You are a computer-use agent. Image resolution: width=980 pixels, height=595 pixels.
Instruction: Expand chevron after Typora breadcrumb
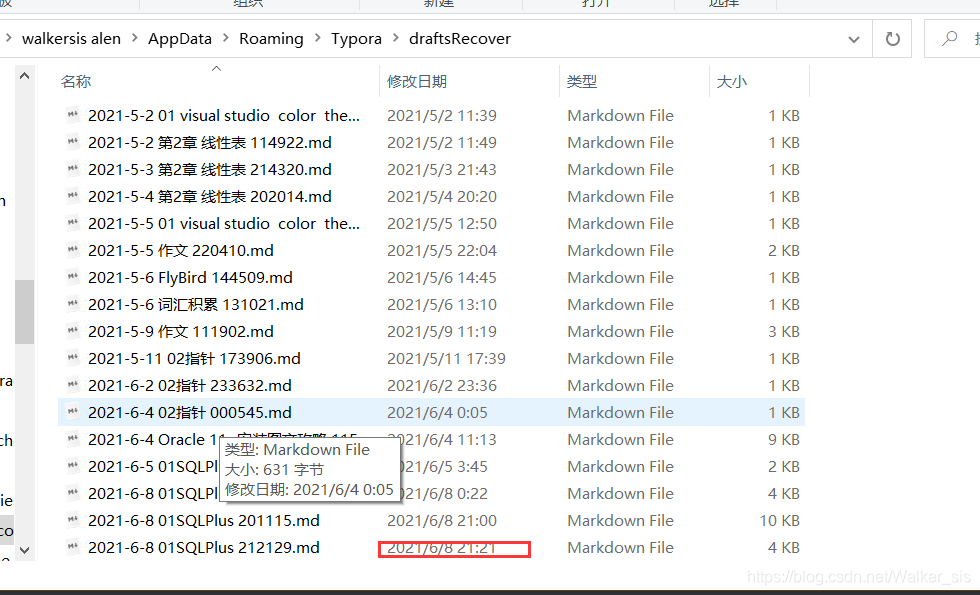point(396,39)
